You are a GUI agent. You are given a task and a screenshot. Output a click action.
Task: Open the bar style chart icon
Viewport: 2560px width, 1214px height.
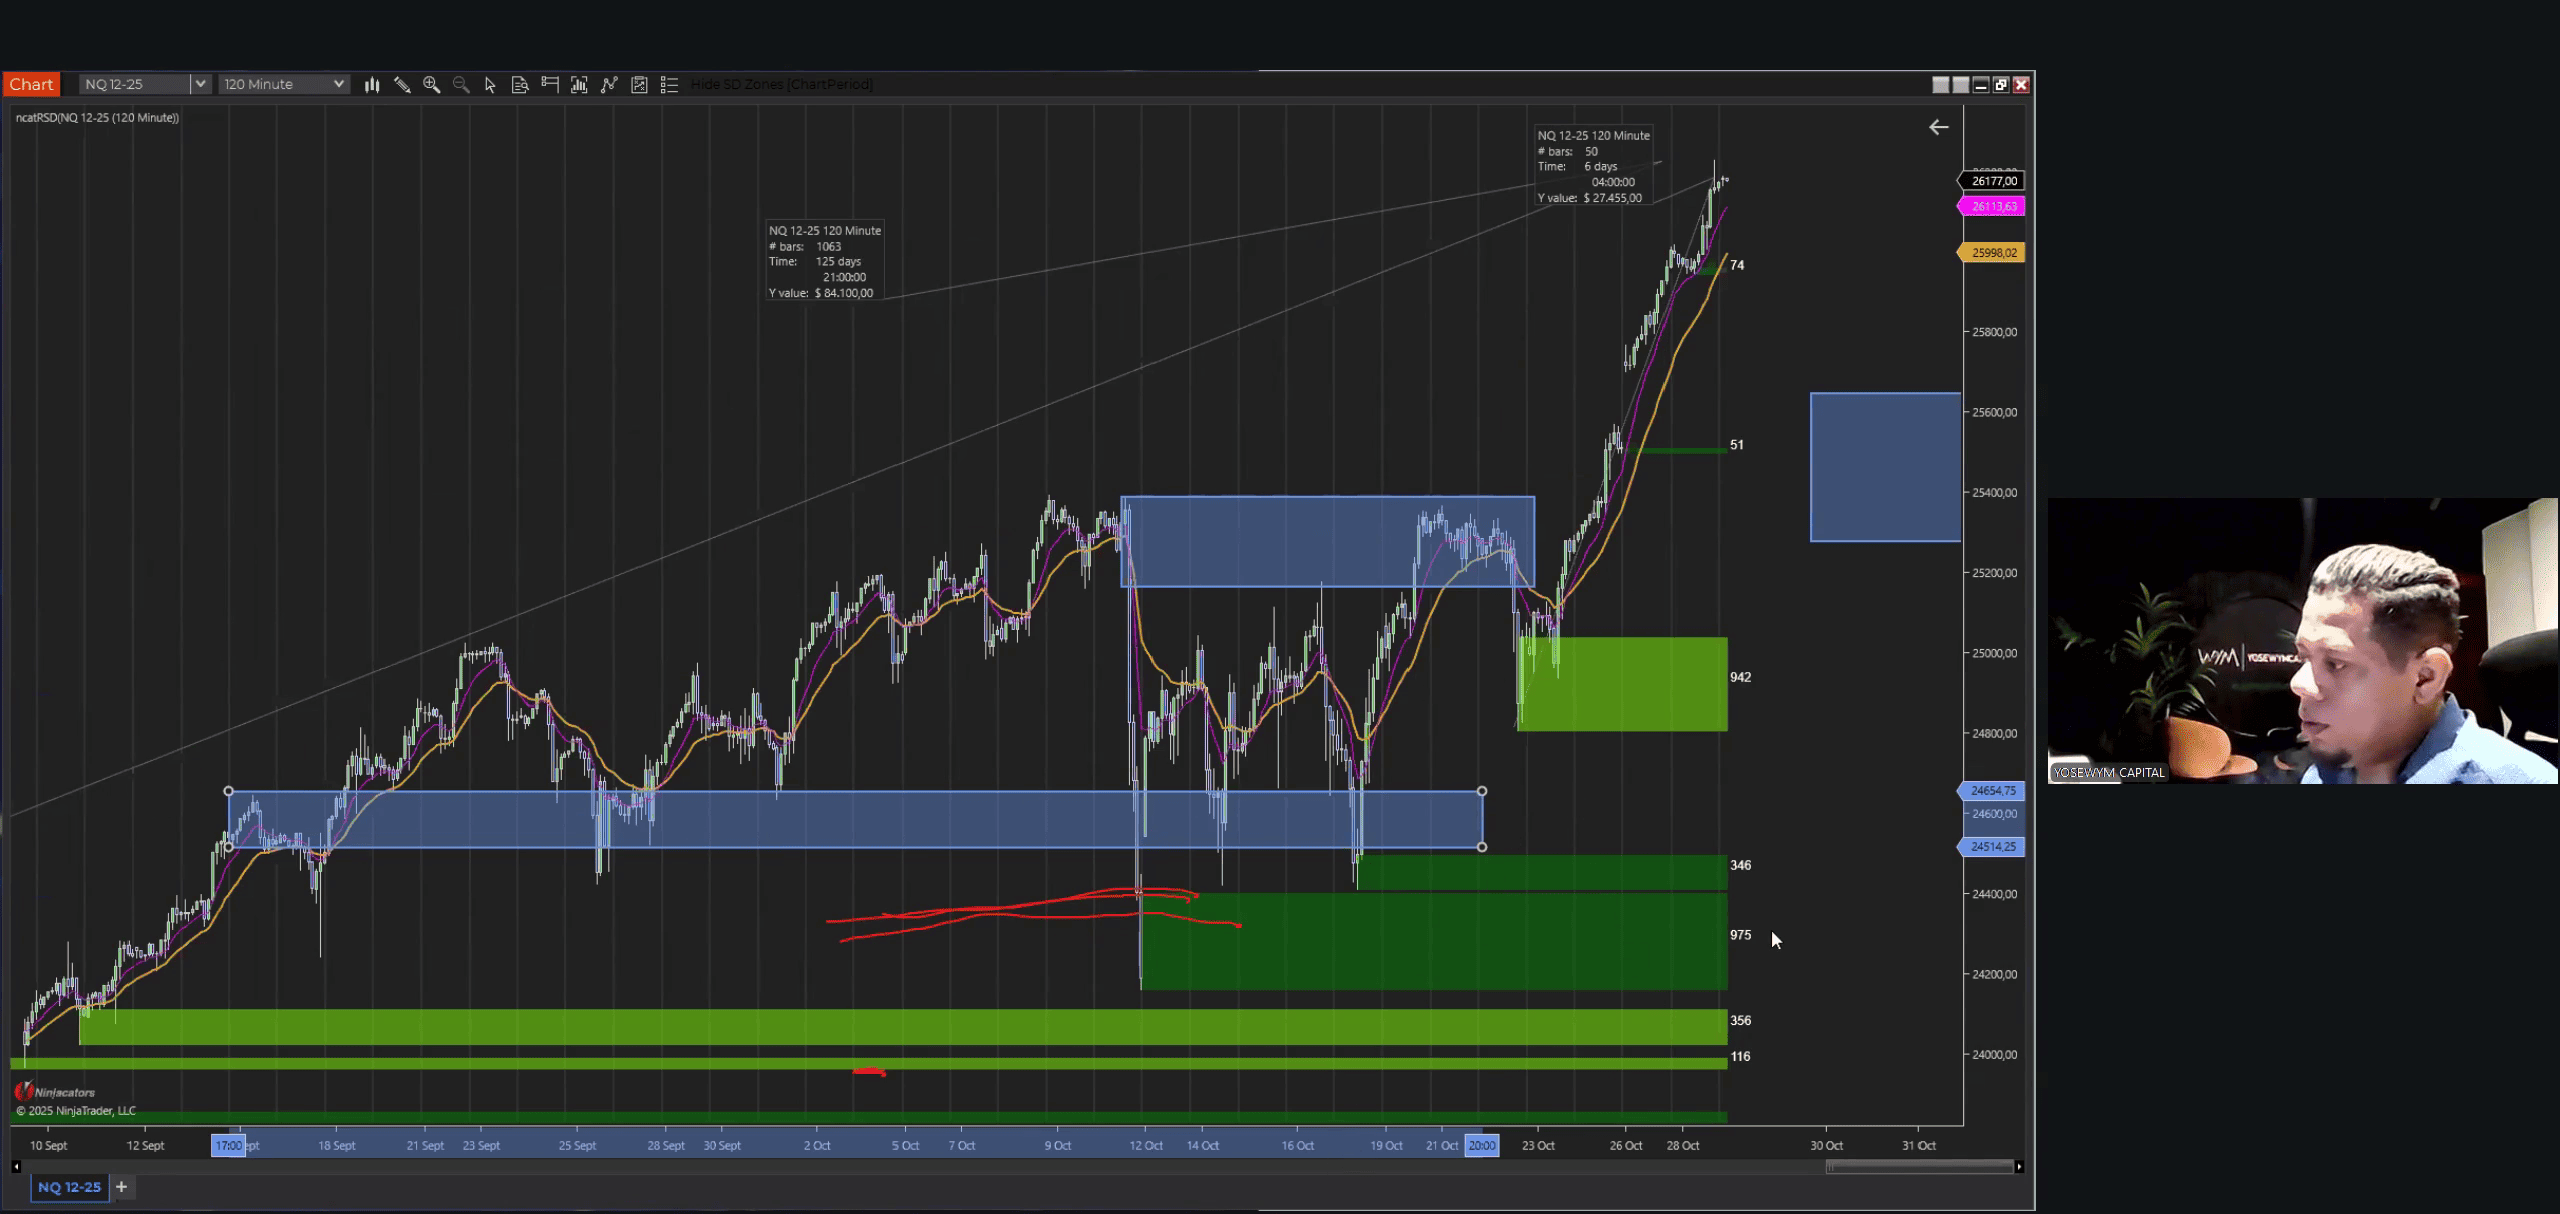372,85
